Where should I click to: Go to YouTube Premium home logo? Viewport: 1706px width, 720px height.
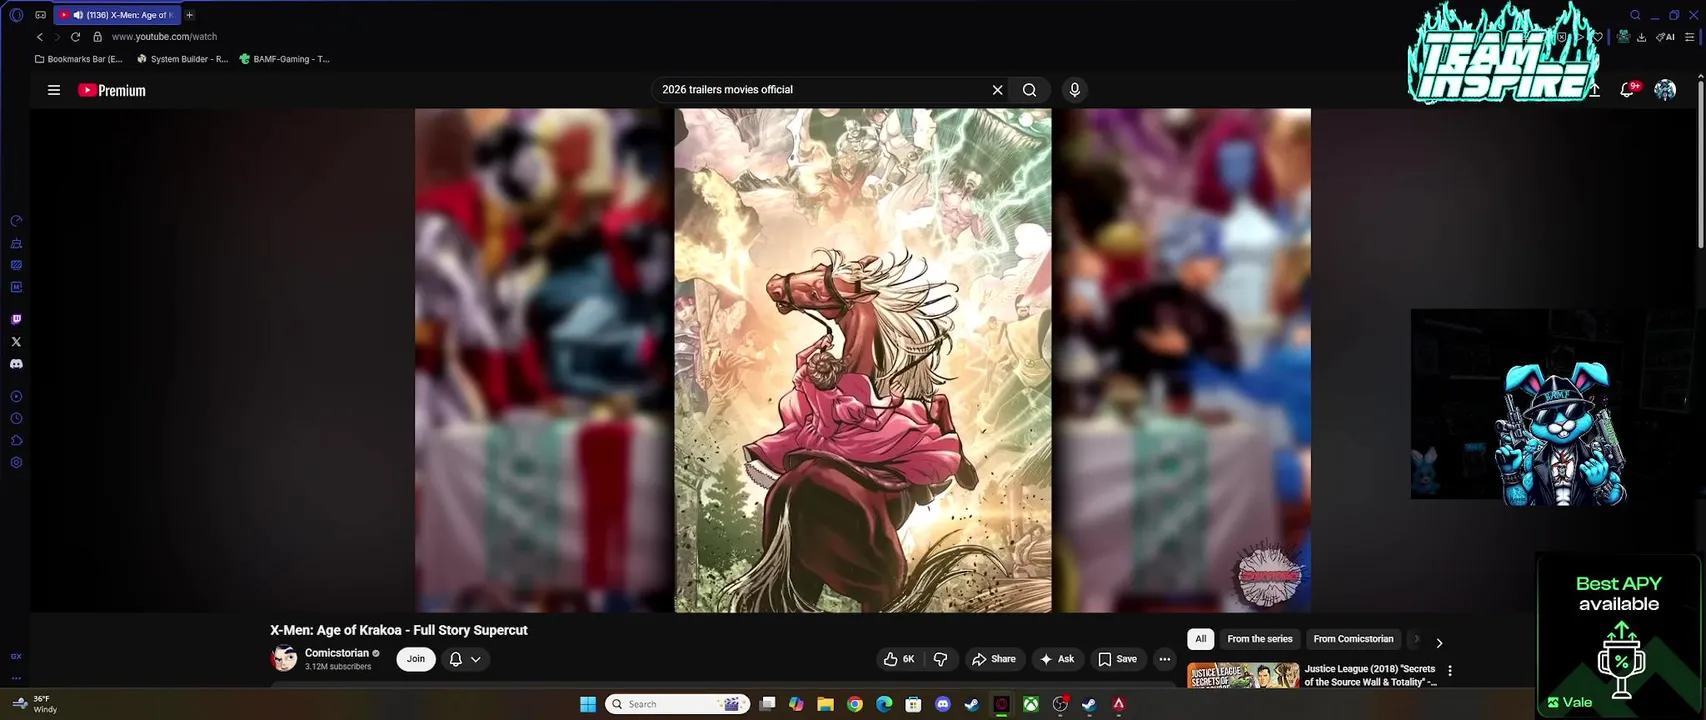point(112,90)
